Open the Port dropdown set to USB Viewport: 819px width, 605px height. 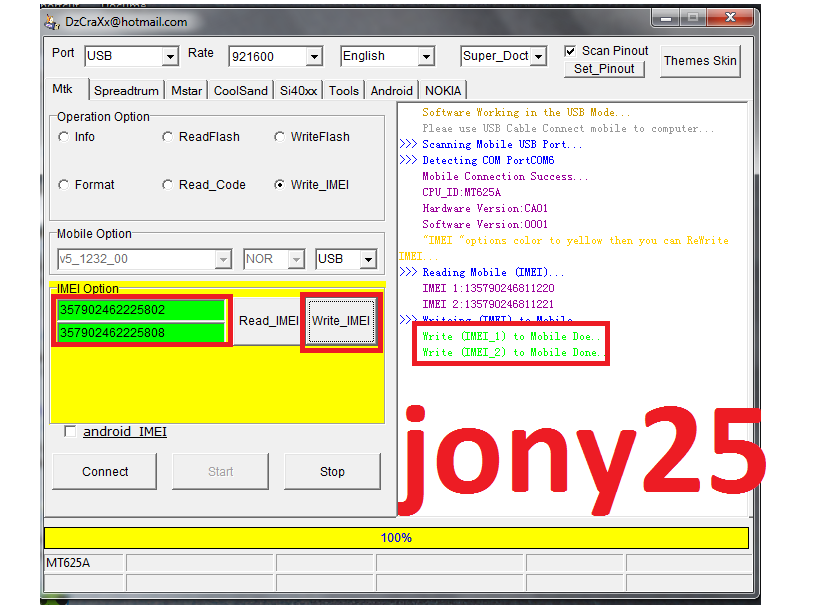tap(170, 57)
